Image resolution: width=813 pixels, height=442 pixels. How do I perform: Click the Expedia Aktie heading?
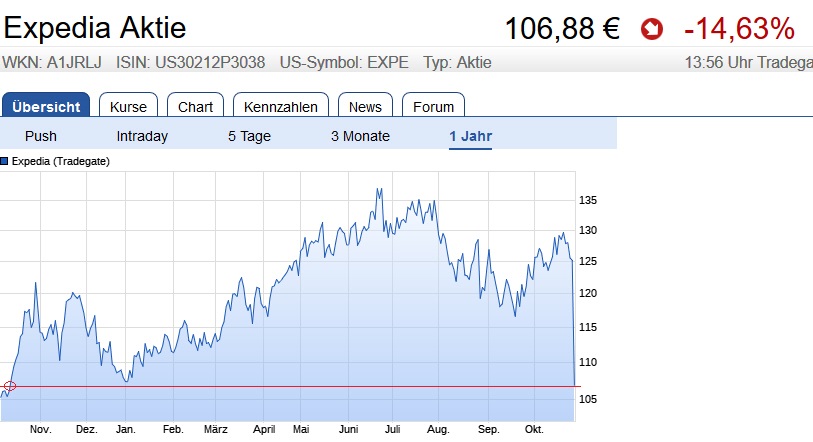coord(95,28)
